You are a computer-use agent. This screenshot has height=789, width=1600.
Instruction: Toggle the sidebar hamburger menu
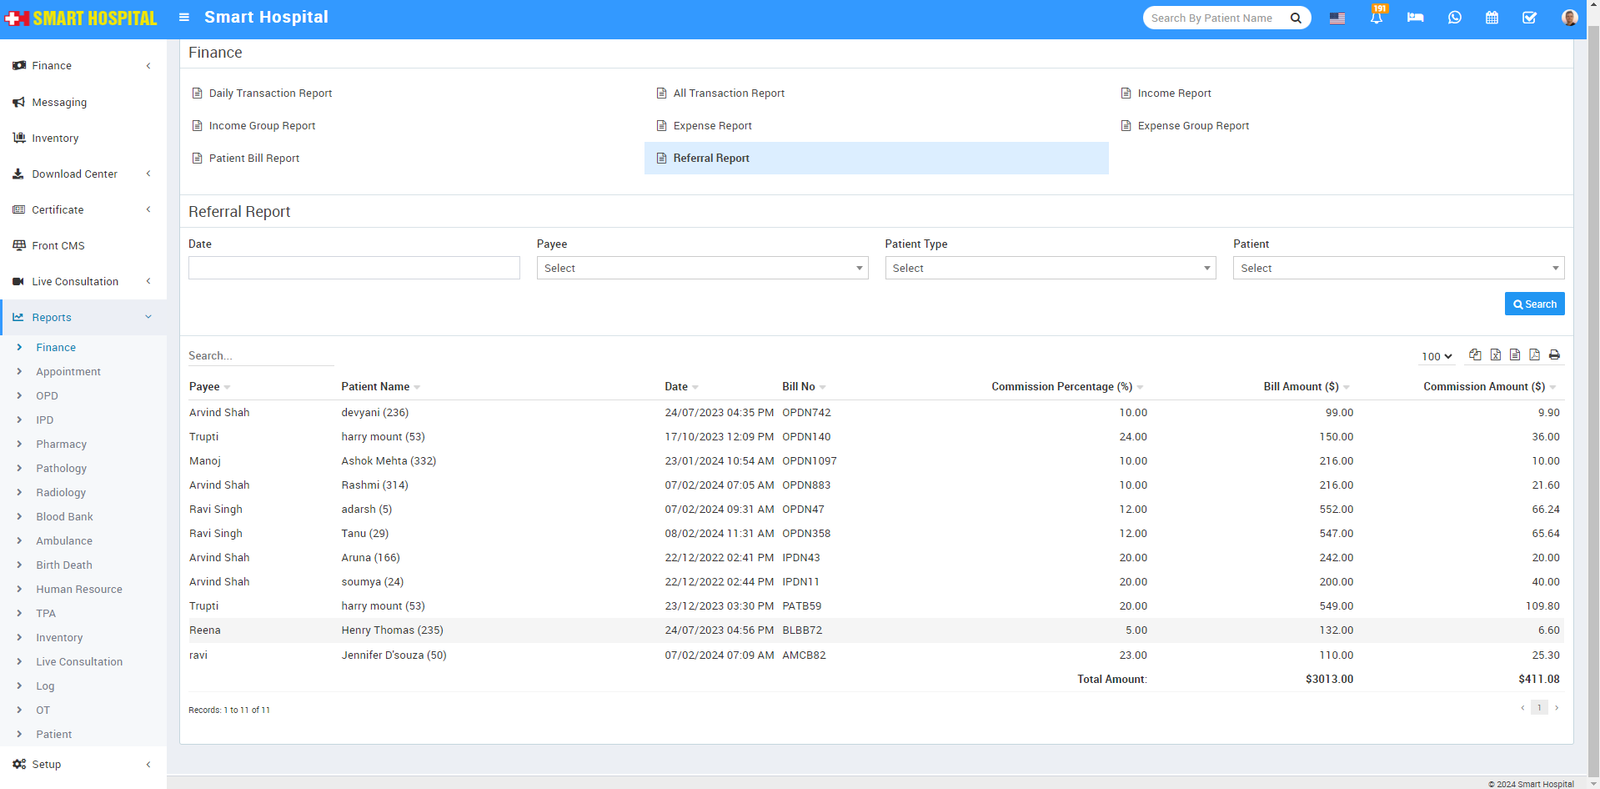pos(184,17)
